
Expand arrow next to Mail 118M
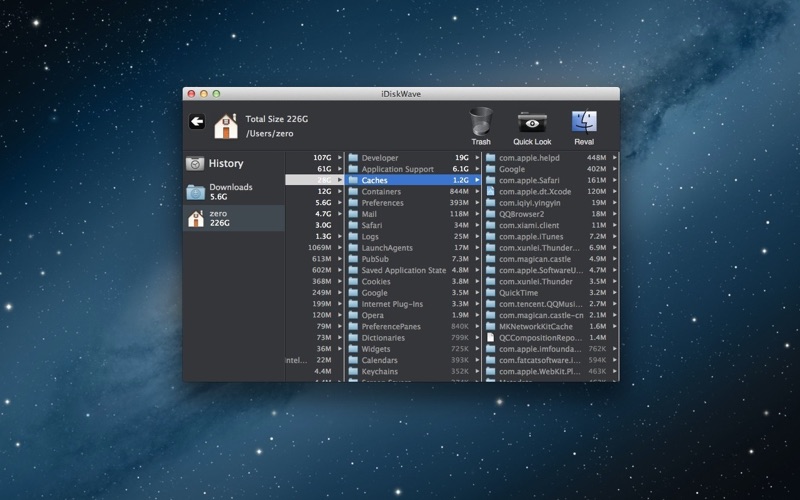click(477, 214)
